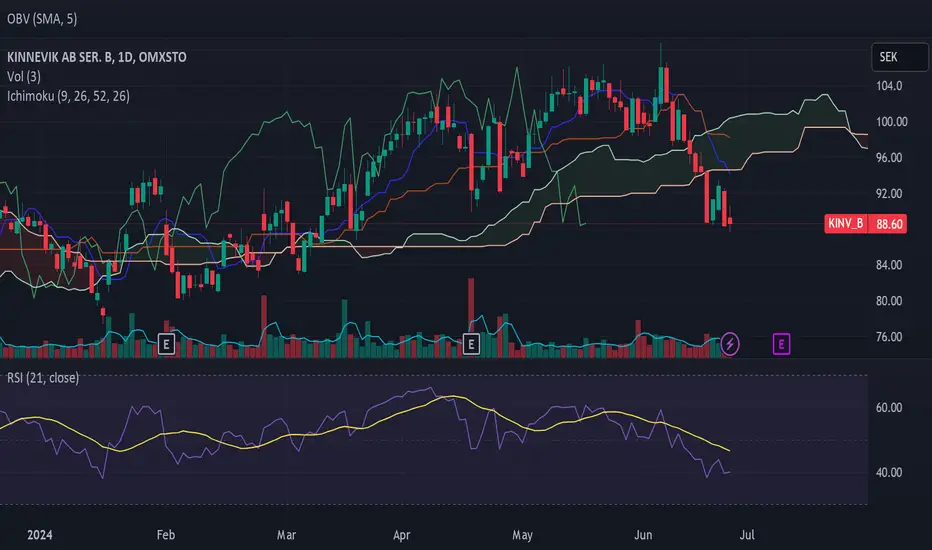Click the RSI 60.00 axis label
This screenshot has width=932, height=550.
(889, 407)
